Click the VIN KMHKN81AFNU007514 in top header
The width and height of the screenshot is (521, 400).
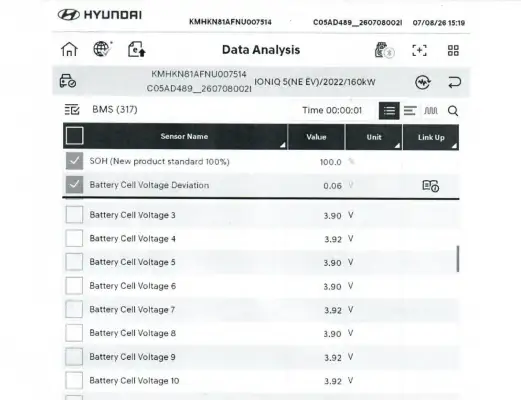tap(230, 22)
